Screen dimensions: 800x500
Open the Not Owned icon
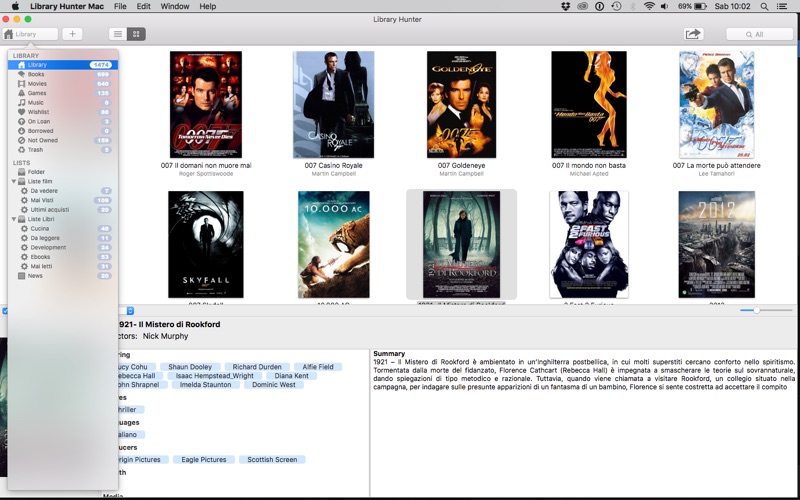(x=21, y=140)
